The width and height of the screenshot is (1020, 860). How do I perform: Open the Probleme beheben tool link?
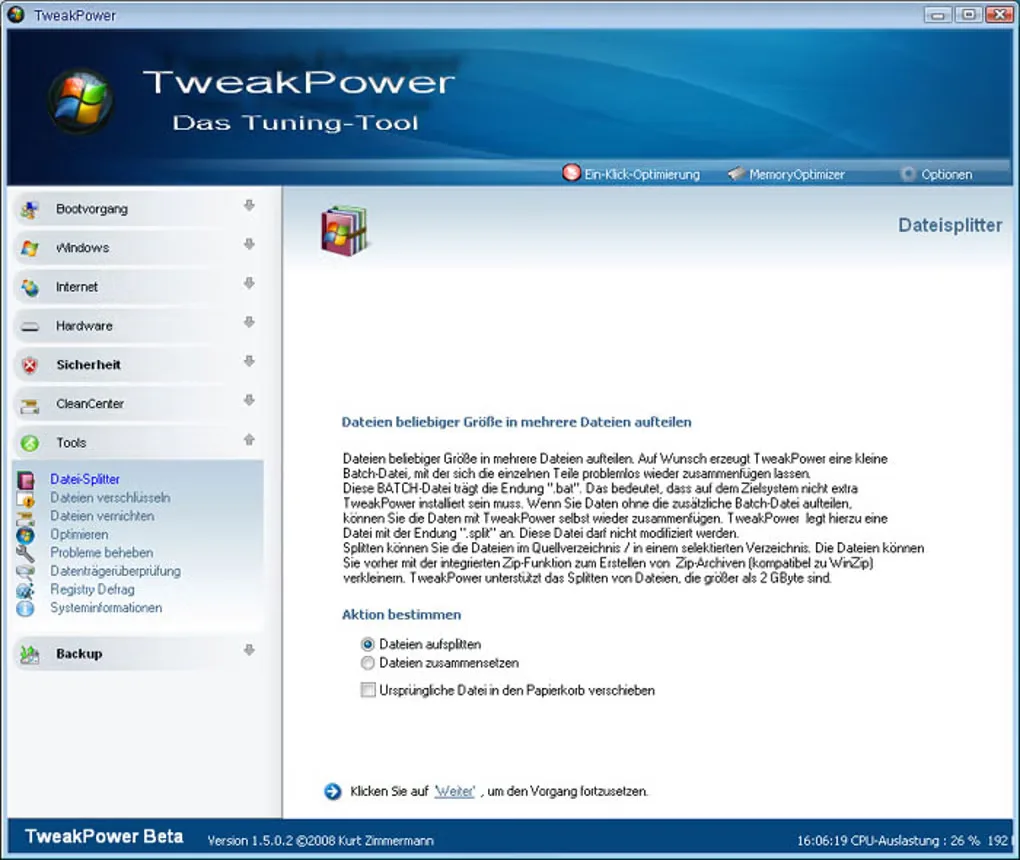point(102,553)
